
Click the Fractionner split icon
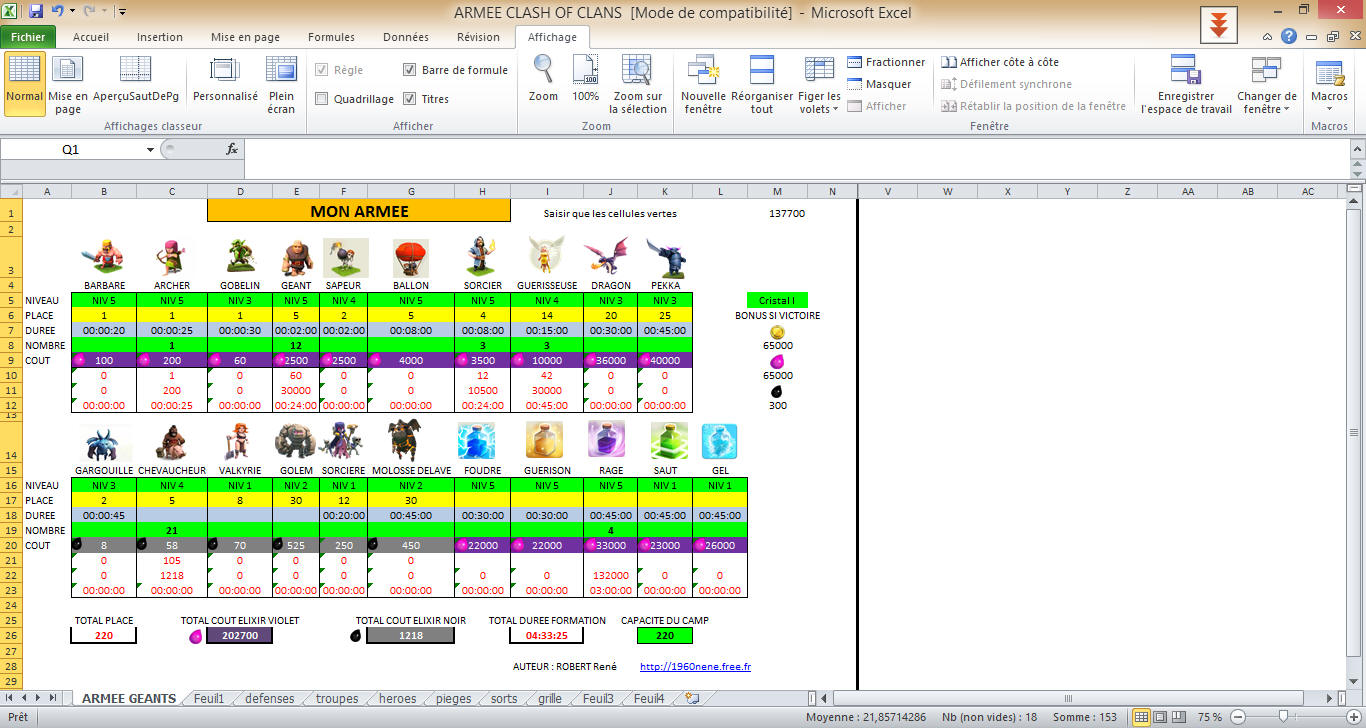pyautogui.click(x=886, y=62)
